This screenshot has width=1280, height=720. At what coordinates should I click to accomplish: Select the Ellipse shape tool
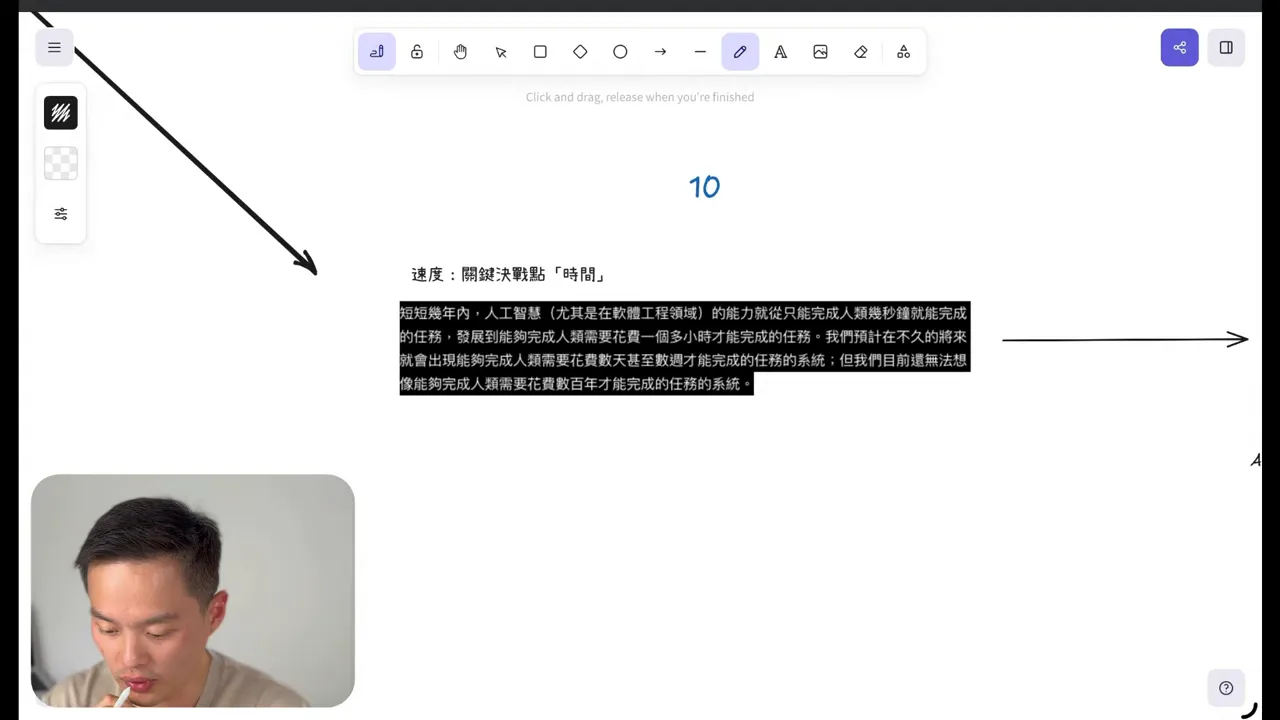coord(620,52)
